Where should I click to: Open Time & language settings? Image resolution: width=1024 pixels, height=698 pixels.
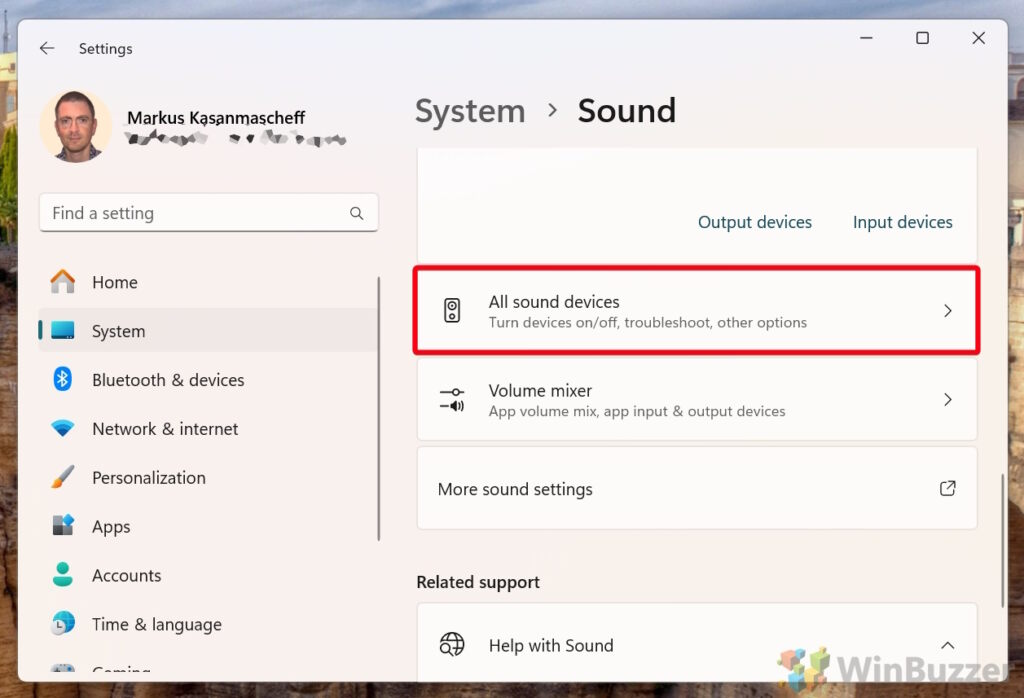coord(156,624)
